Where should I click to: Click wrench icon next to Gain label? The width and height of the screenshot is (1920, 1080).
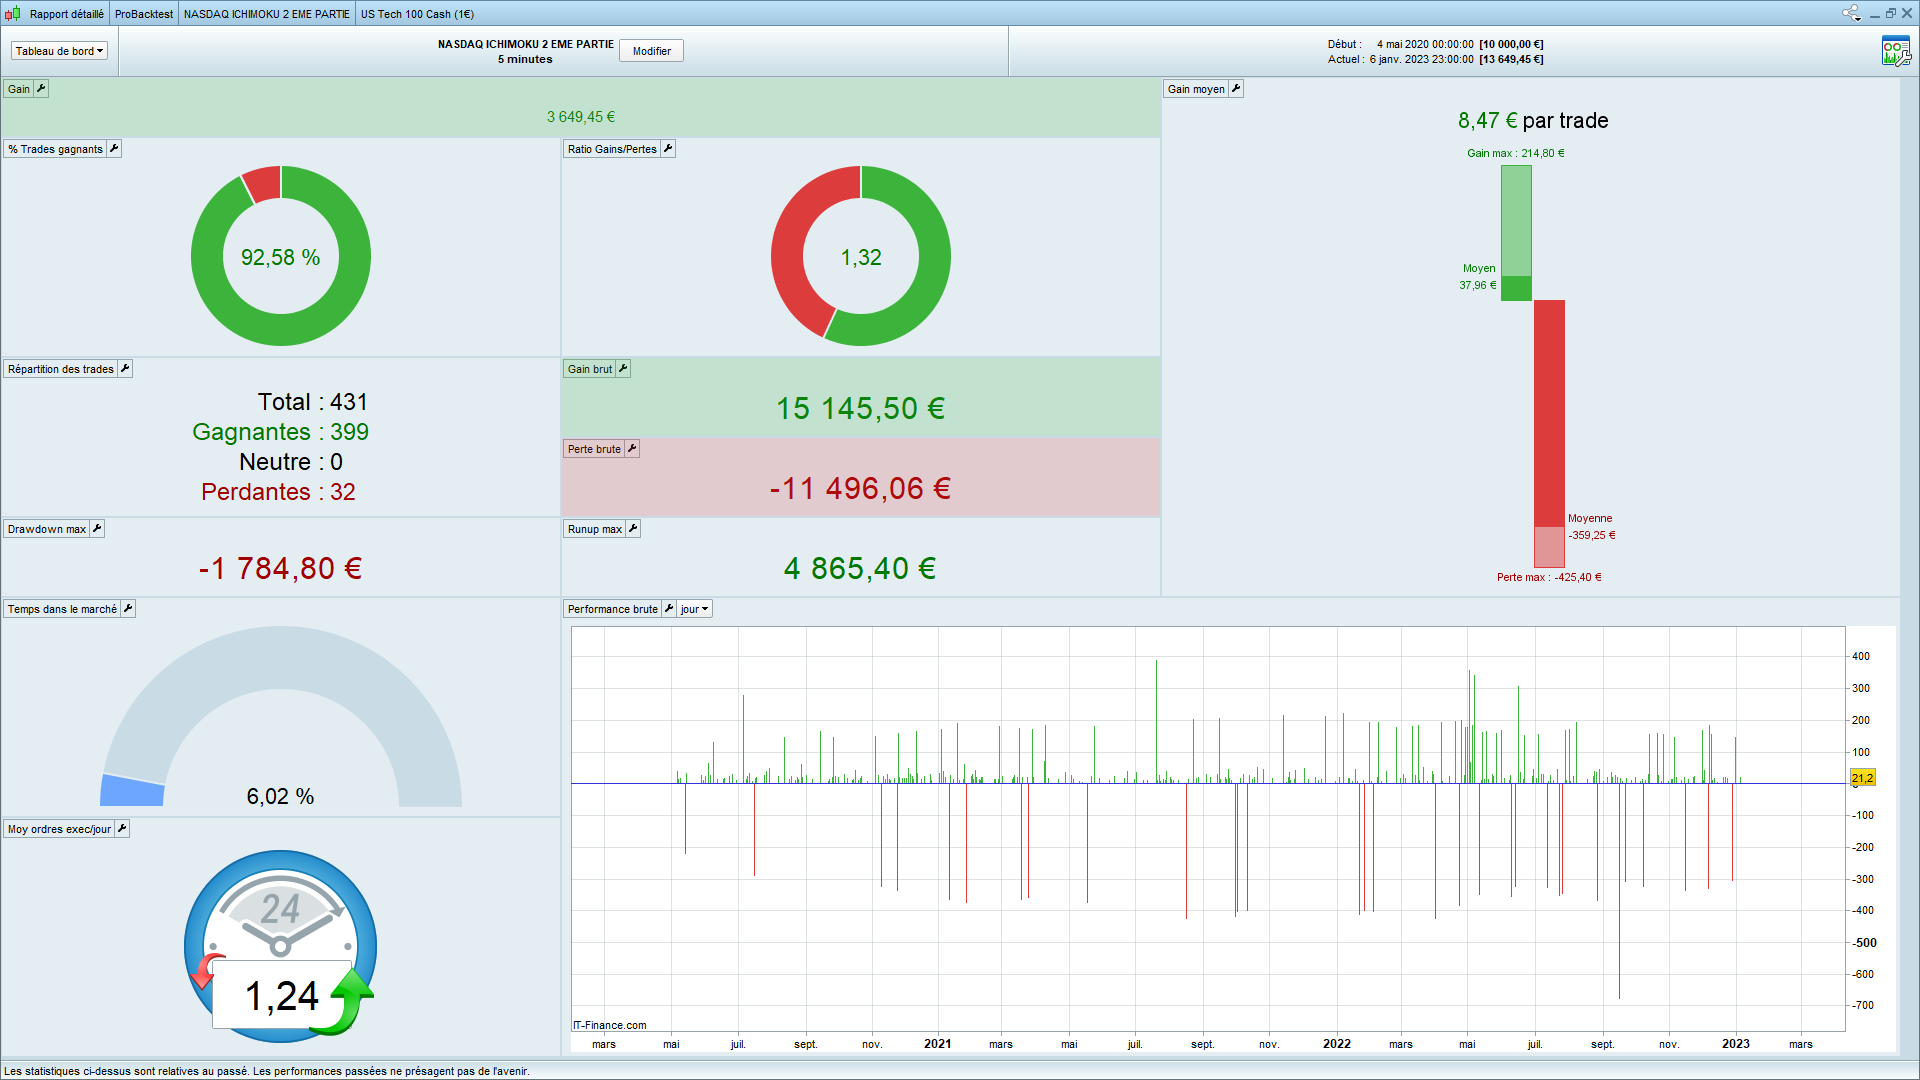[x=41, y=89]
